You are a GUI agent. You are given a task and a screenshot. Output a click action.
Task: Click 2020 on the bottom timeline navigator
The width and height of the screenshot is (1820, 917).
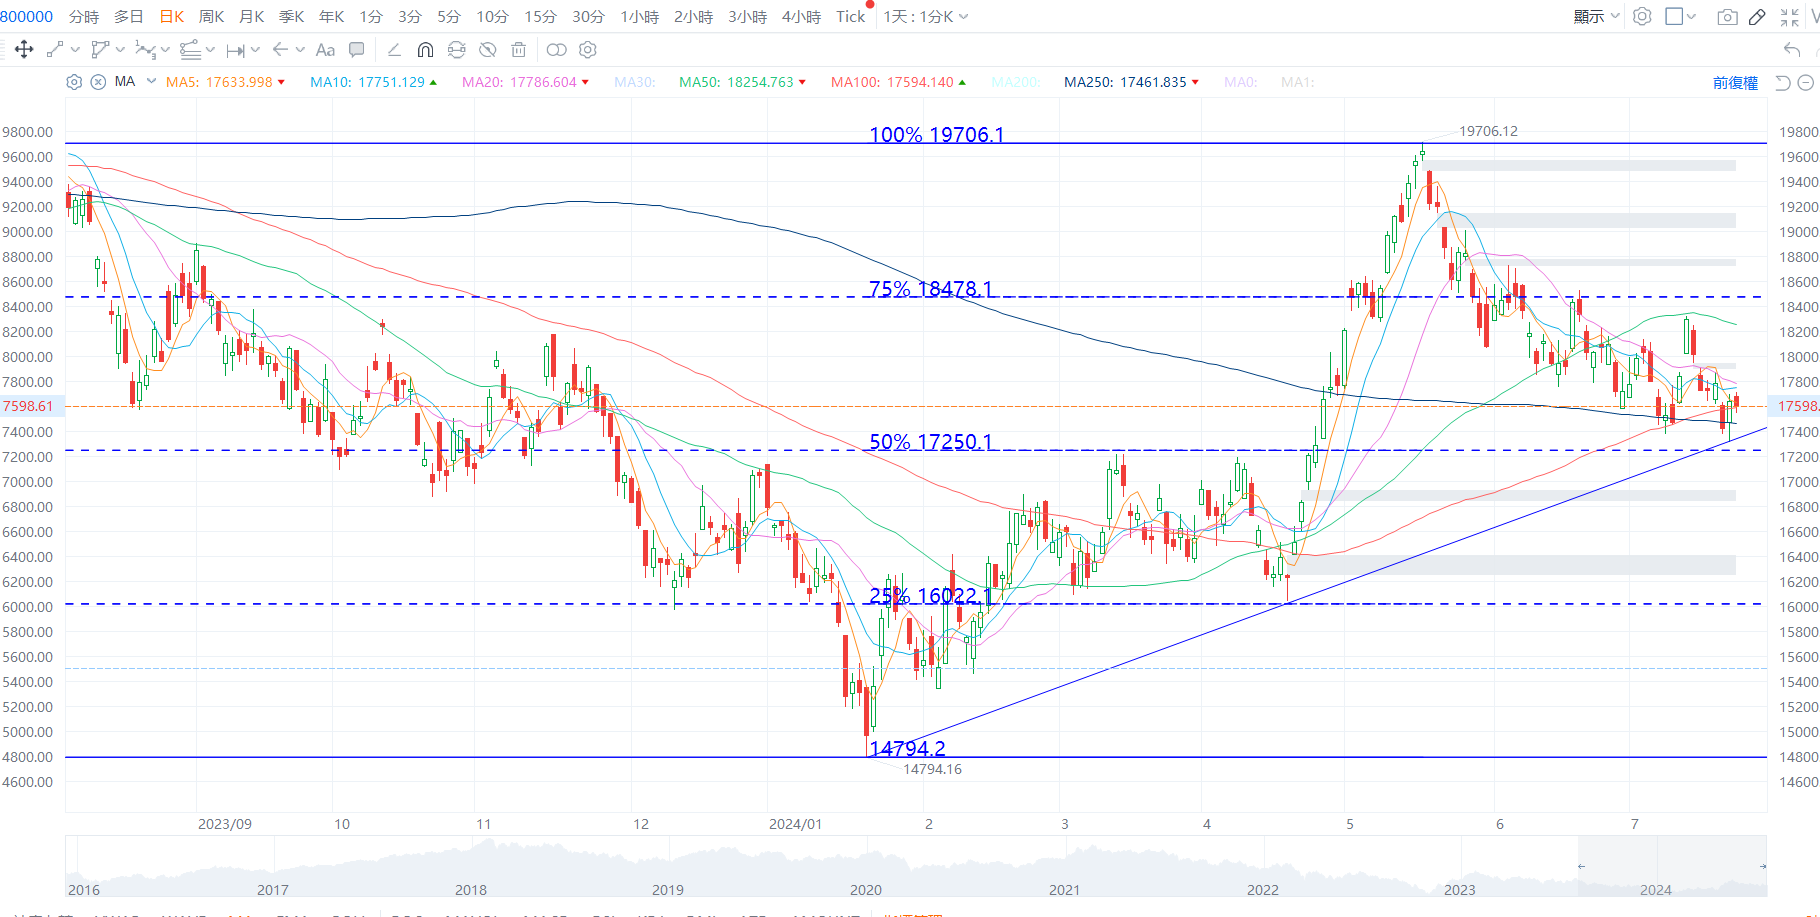(x=866, y=890)
